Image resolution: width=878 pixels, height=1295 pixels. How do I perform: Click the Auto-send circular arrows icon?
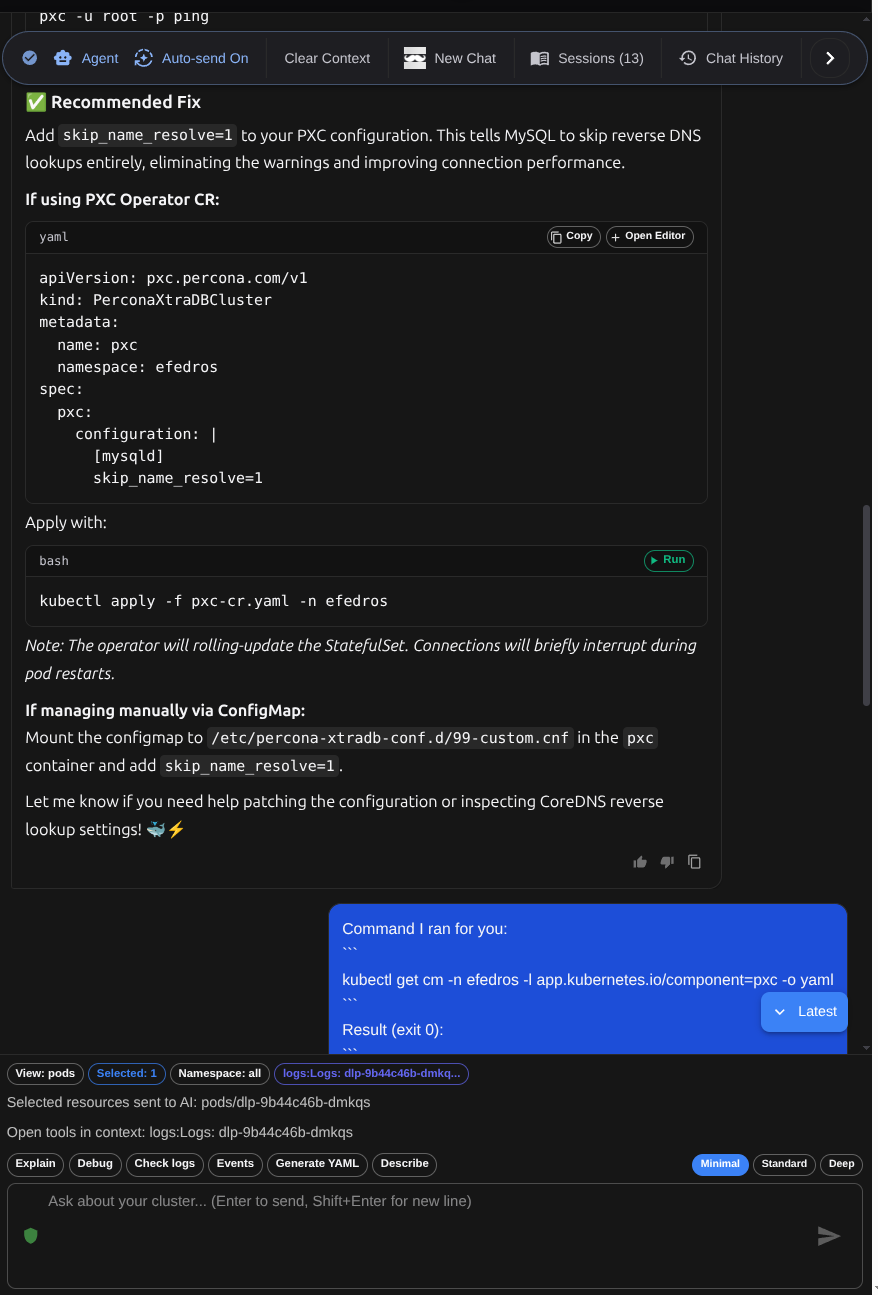[144, 58]
